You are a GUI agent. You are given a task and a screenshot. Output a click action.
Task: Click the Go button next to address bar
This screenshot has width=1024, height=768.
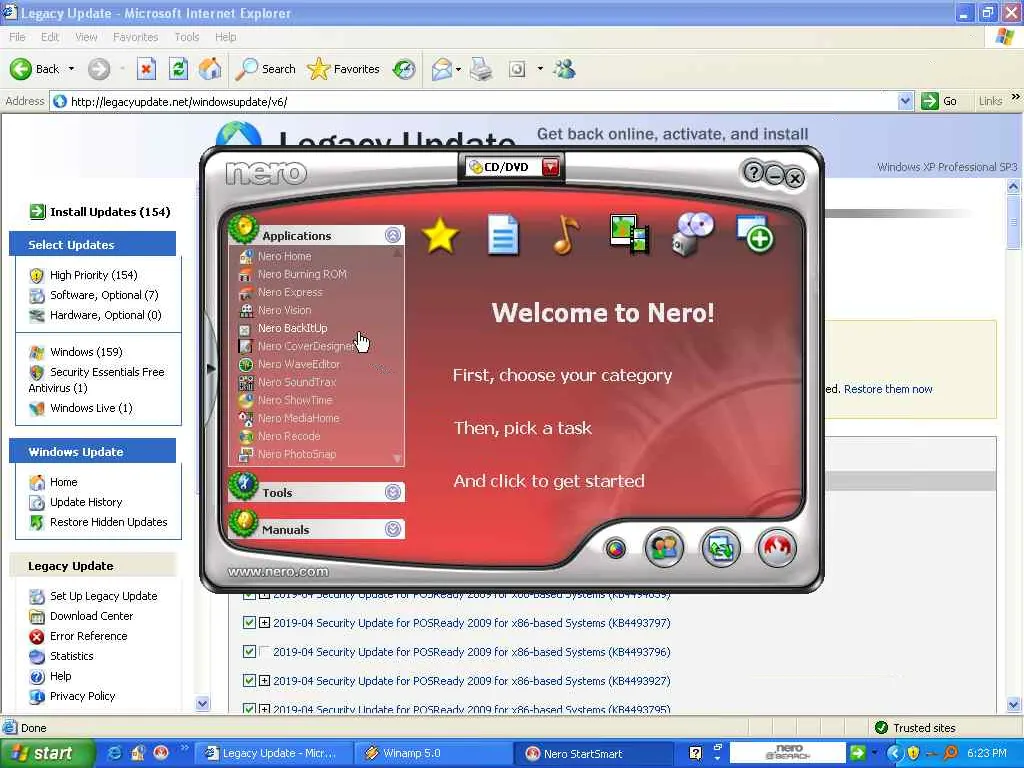[939, 101]
